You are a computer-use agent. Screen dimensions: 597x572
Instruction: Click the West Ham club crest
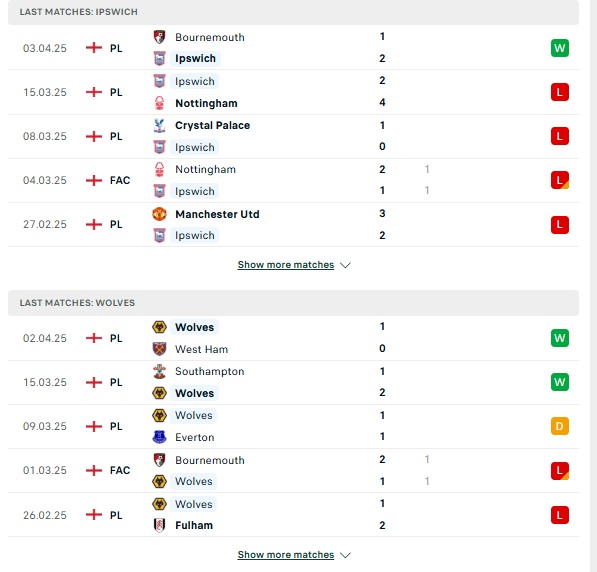[x=159, y=349]
